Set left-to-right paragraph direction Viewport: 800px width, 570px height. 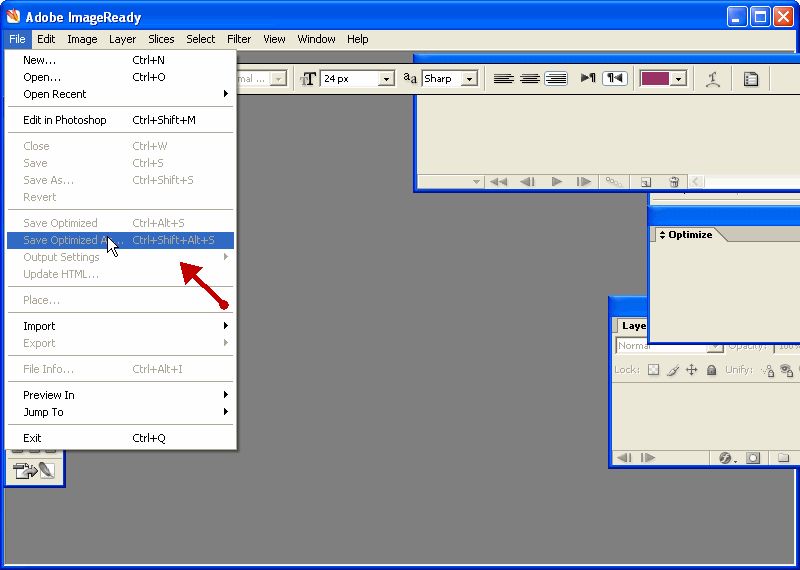click(588, 78)
